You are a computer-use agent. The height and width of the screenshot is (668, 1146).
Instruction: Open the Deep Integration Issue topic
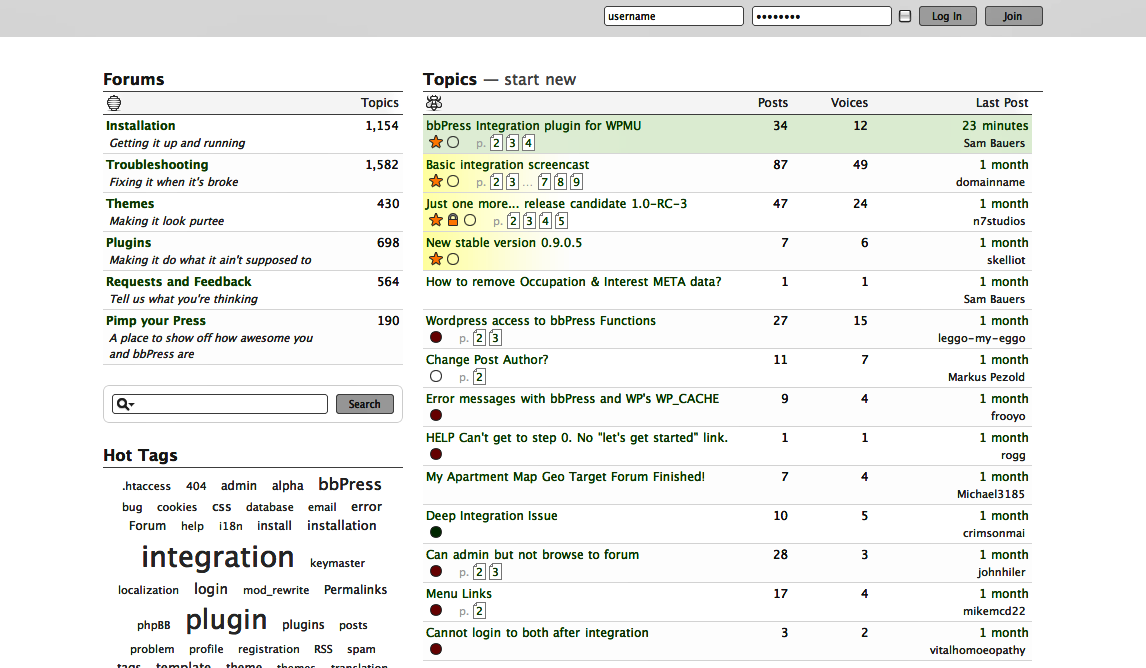[x=492, y=516]
